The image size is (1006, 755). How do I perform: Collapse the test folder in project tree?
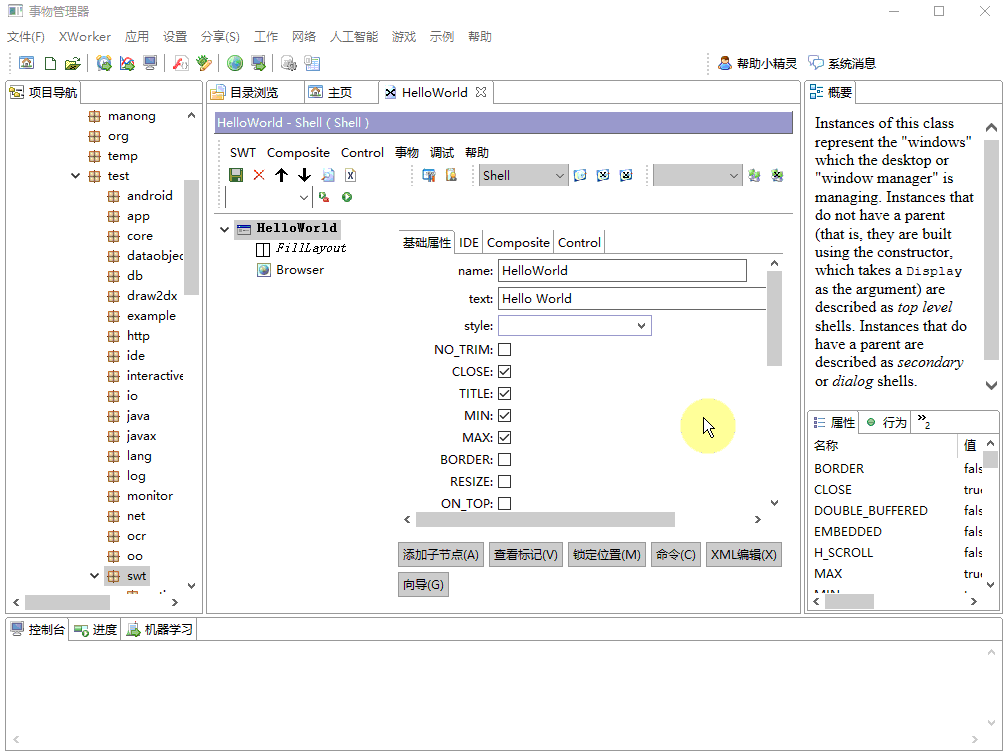76,176
